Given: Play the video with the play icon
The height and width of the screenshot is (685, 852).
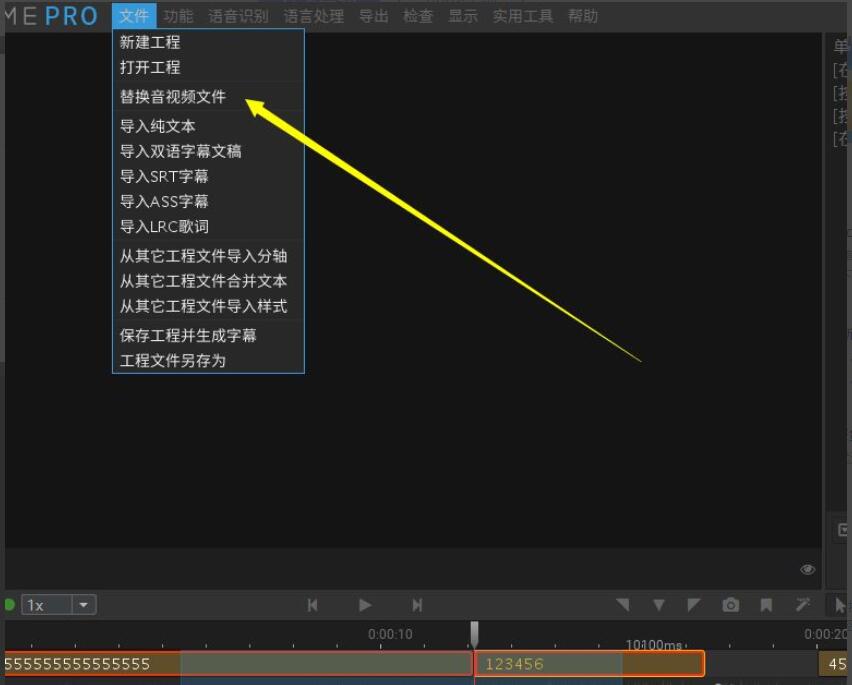Looking at the screenshot, I should [x=365, y=605].
